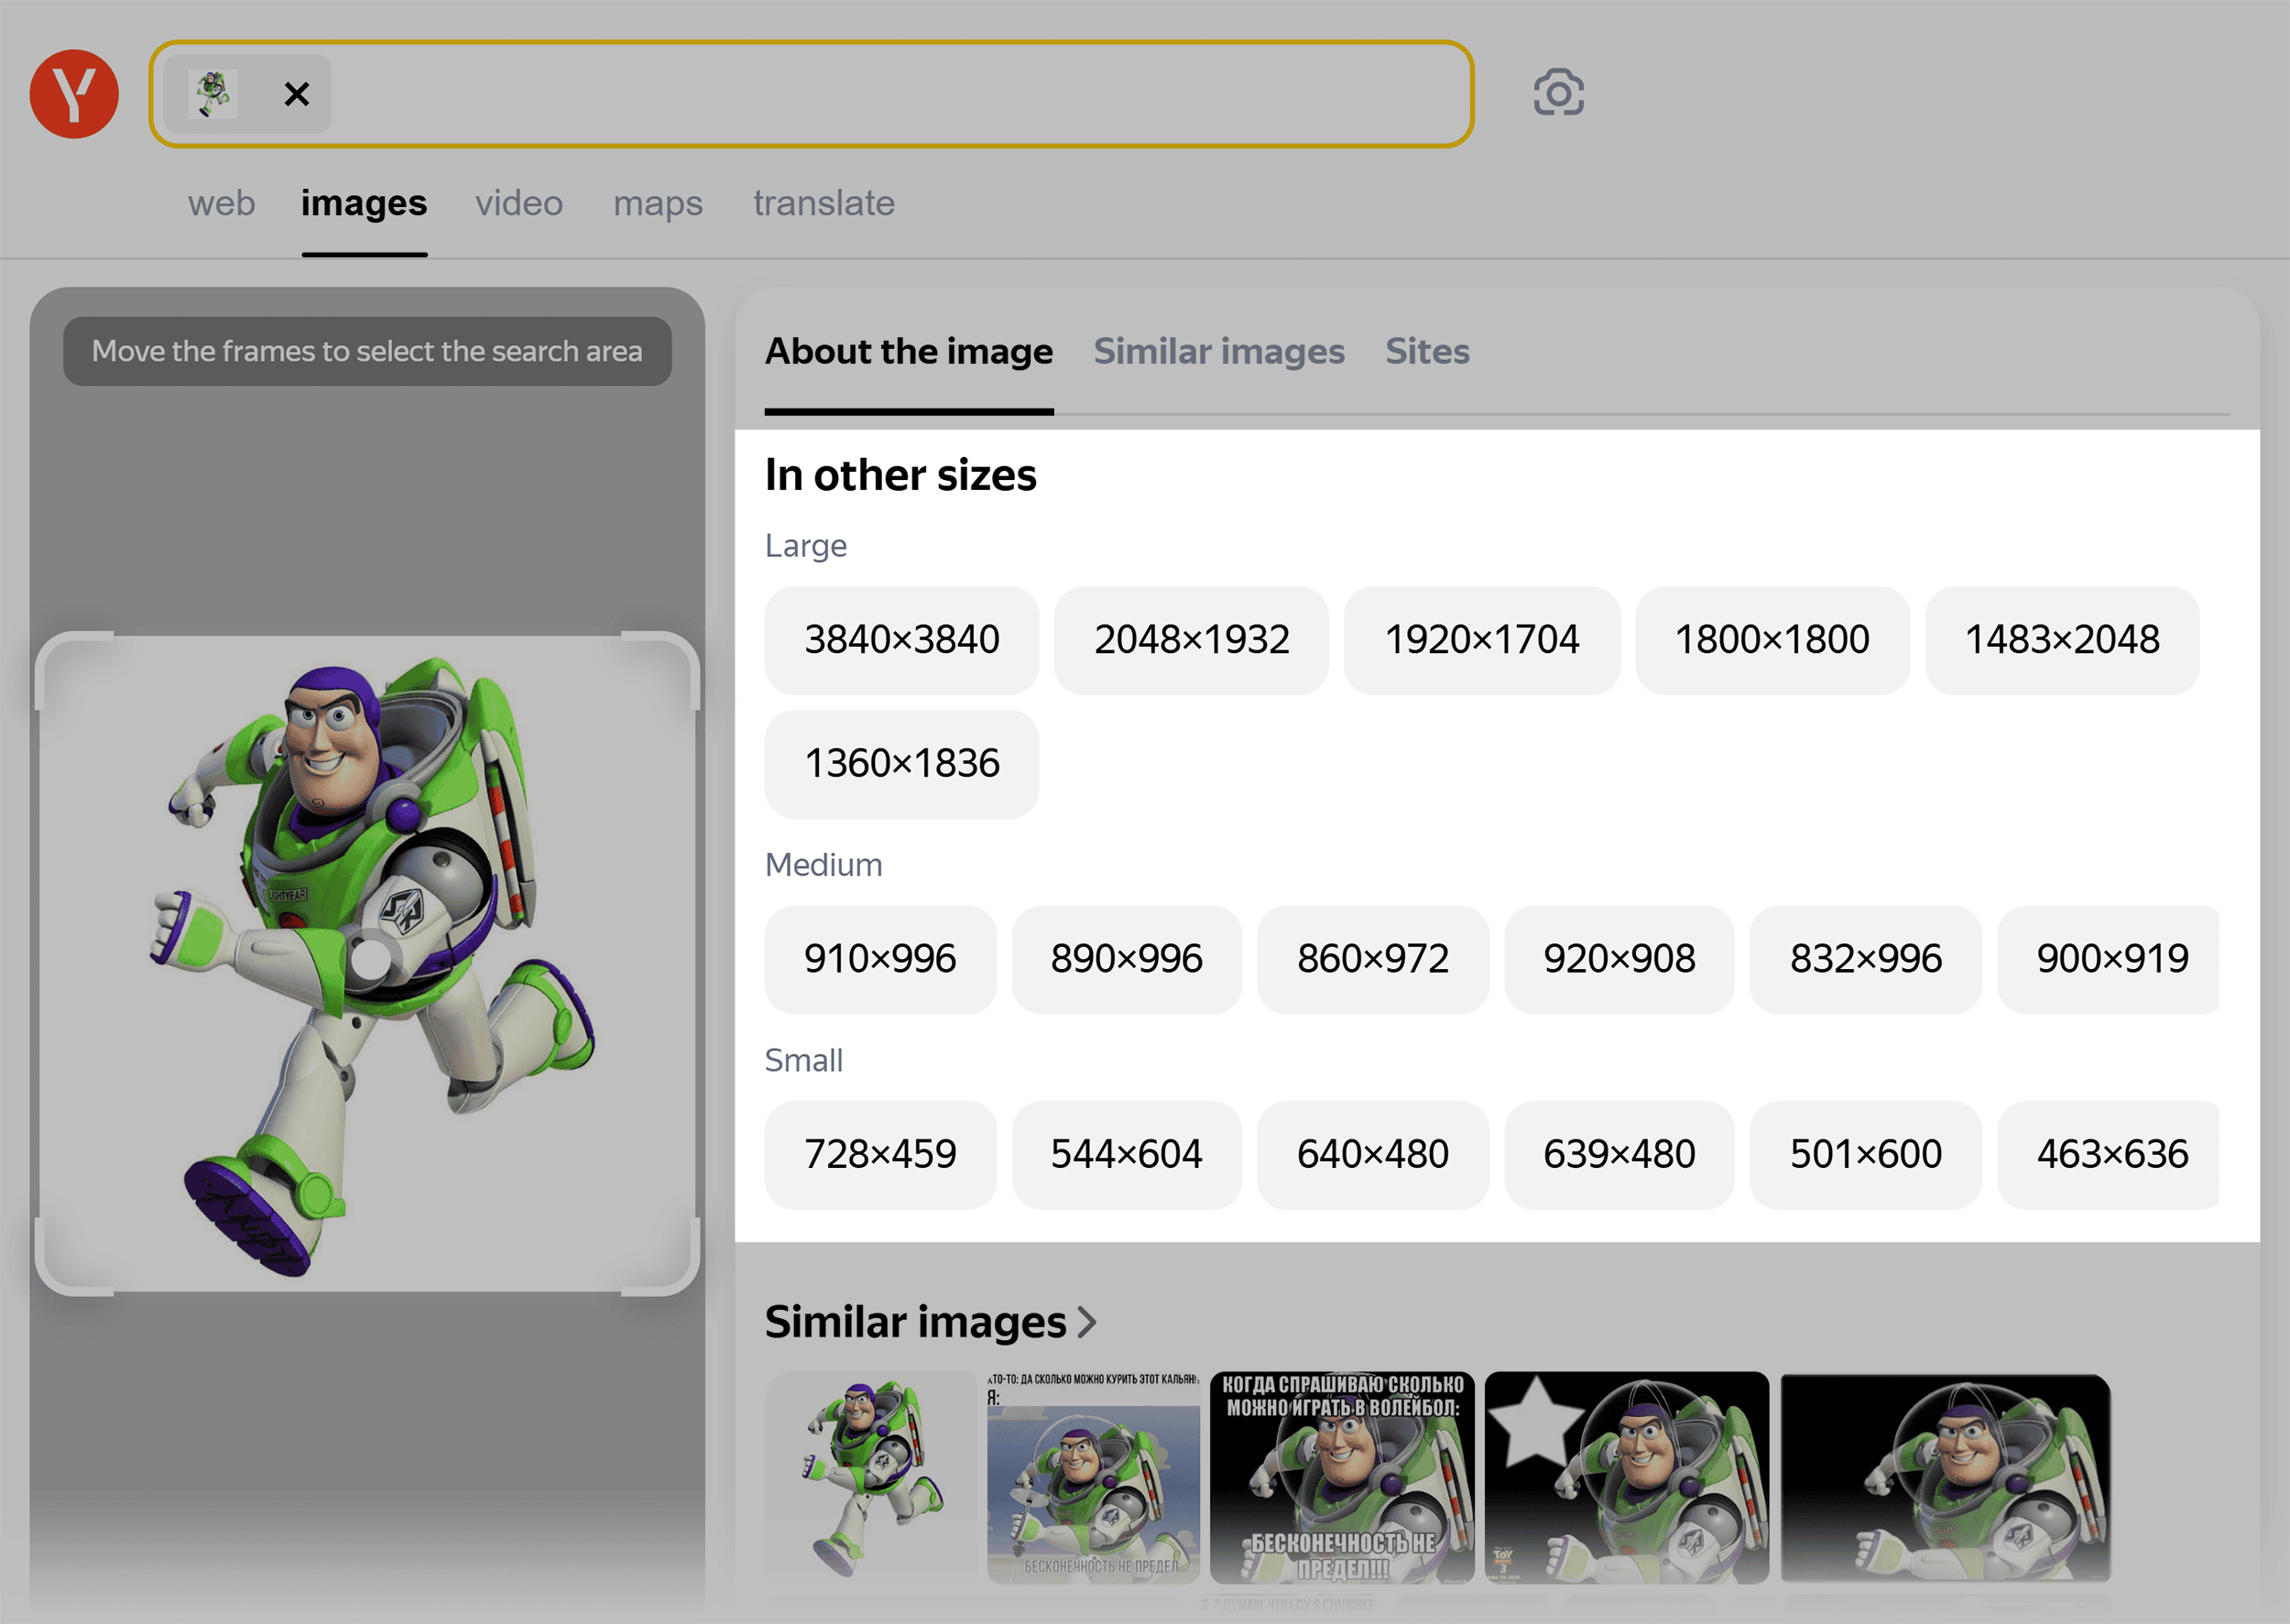The width and height of the screenshot is (2290, 1624).
Task: Select the 1920×1704 size
Action: tap(1482, 640)
